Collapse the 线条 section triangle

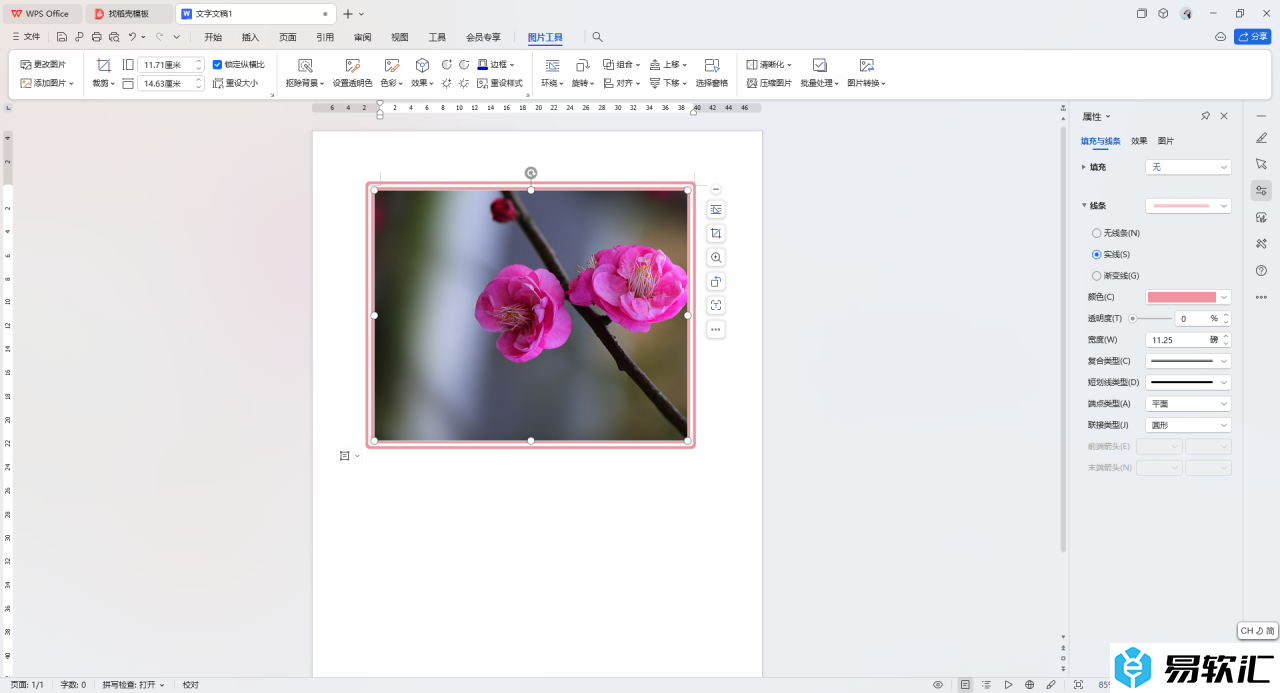click(x=1084, y=205)
